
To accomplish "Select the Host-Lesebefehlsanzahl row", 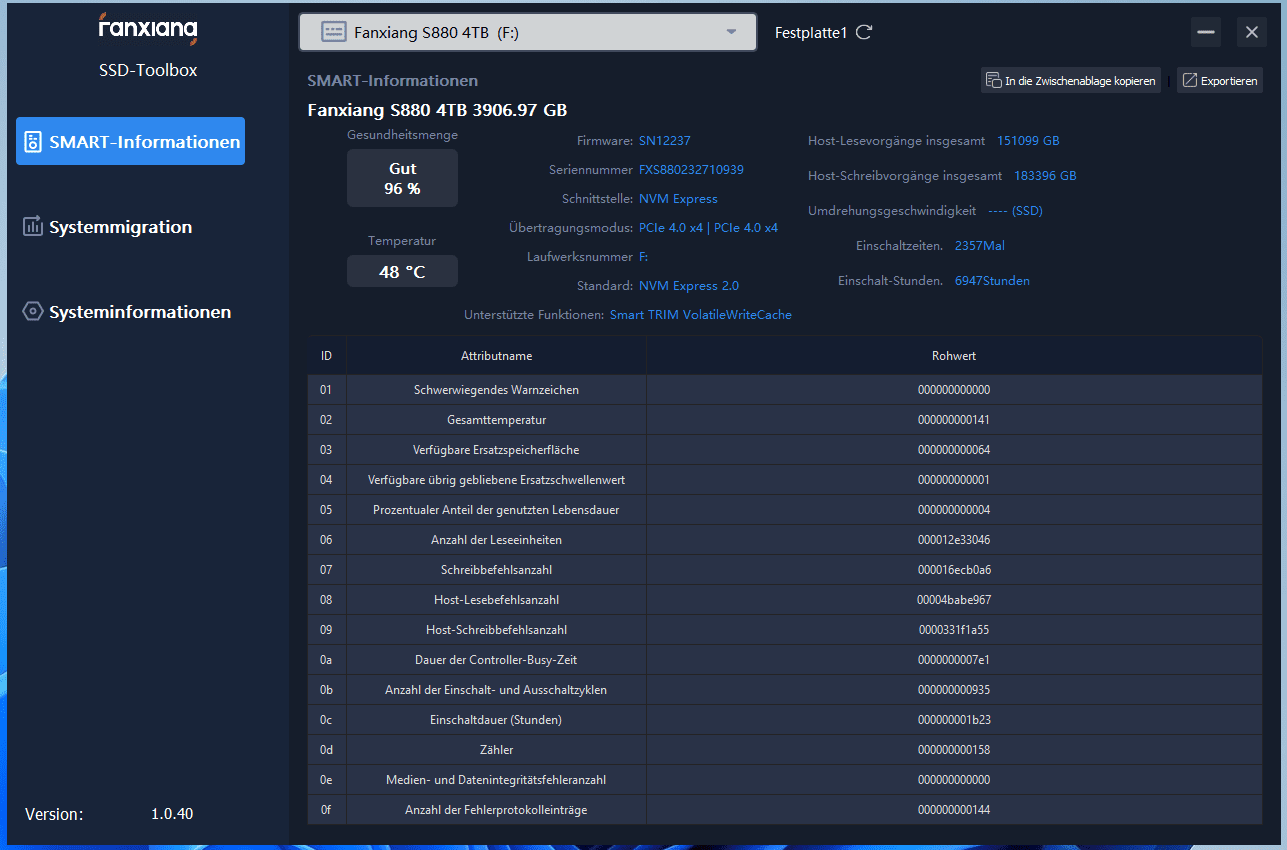I will click(x=785, y=600).
